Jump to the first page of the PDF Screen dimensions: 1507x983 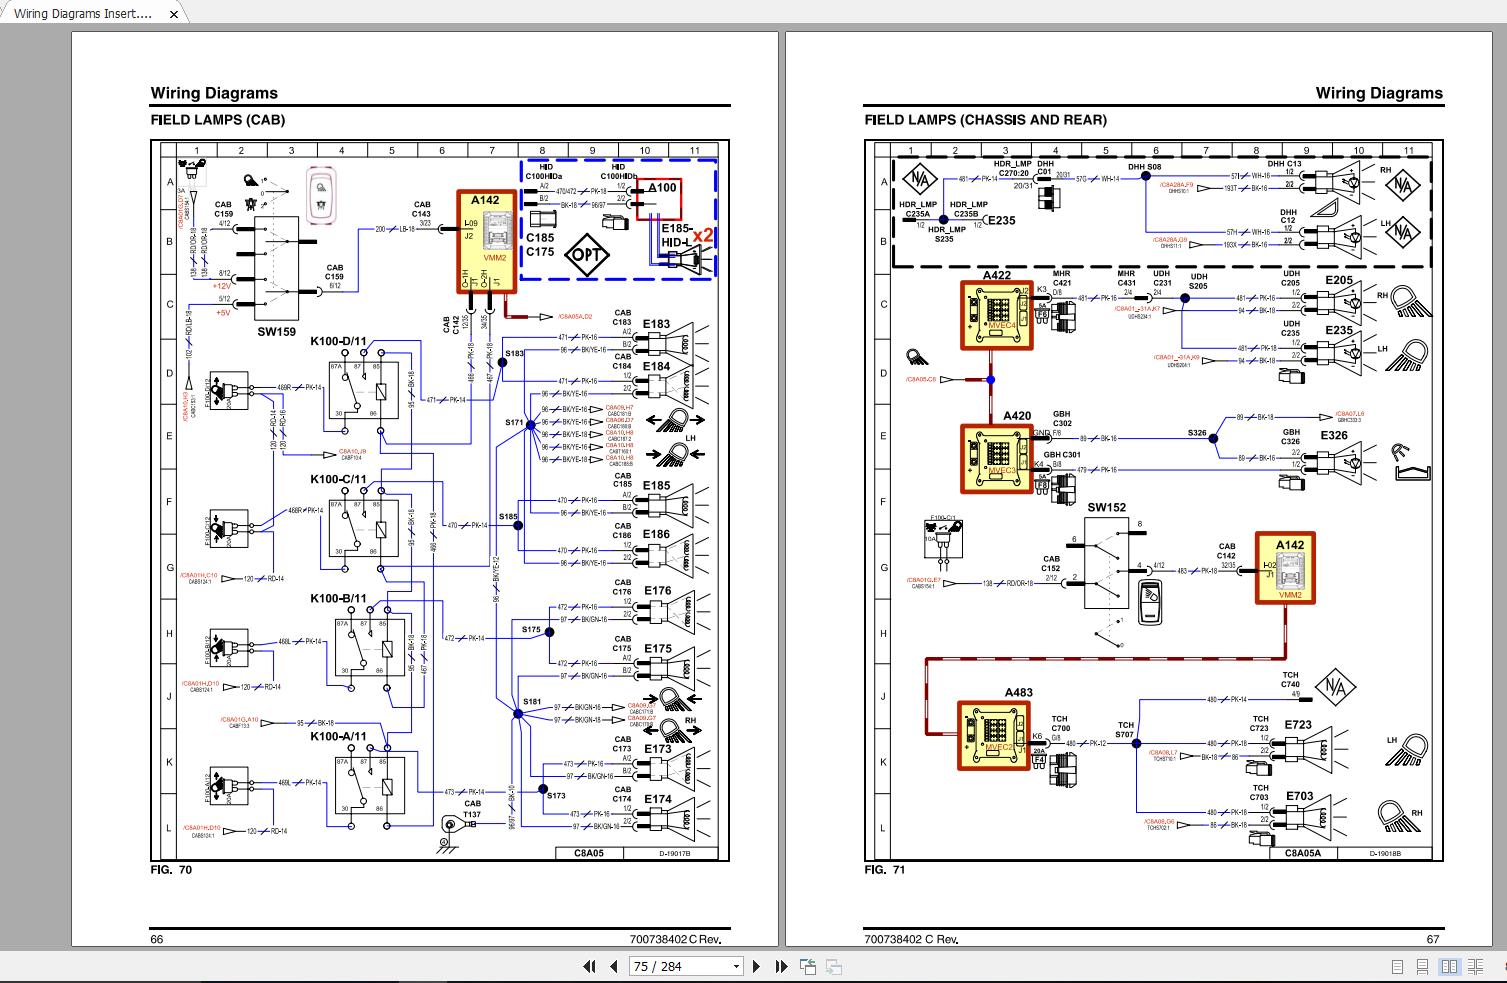[589, 967]
